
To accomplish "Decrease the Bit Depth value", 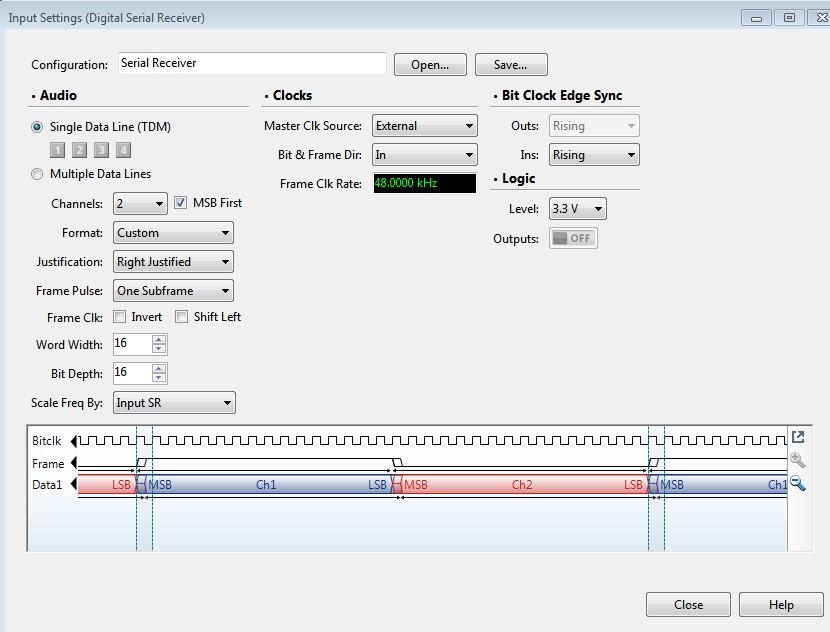I will point(159,377).
